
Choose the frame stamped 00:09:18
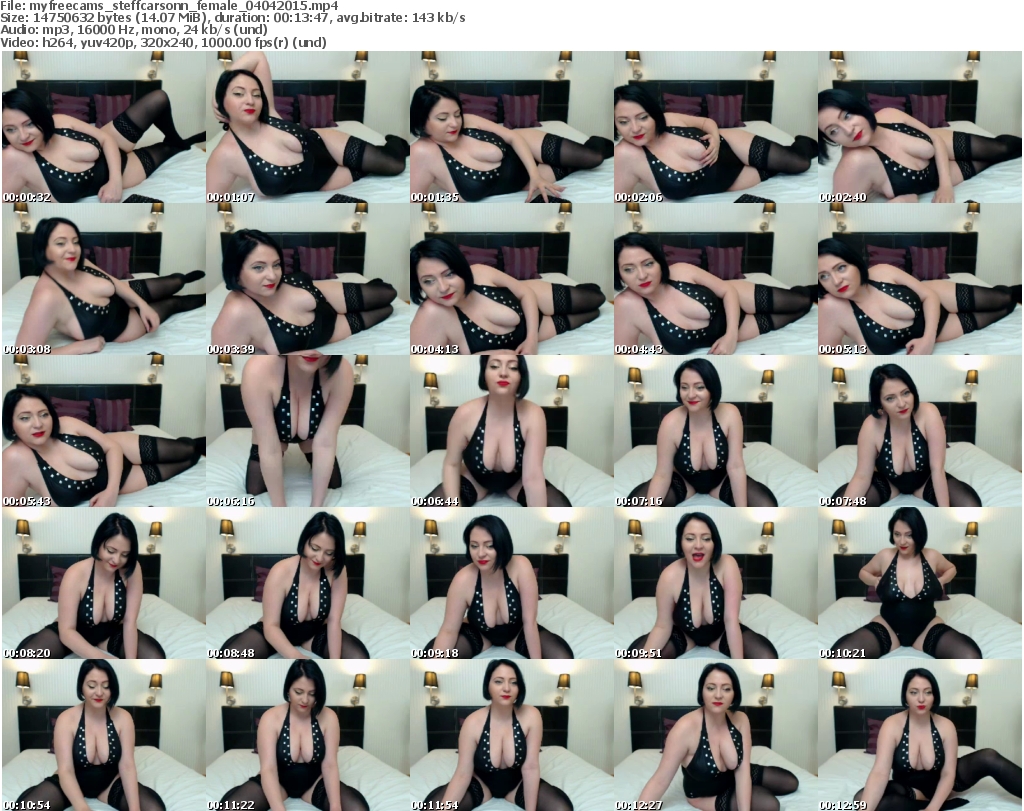point(511,583)
